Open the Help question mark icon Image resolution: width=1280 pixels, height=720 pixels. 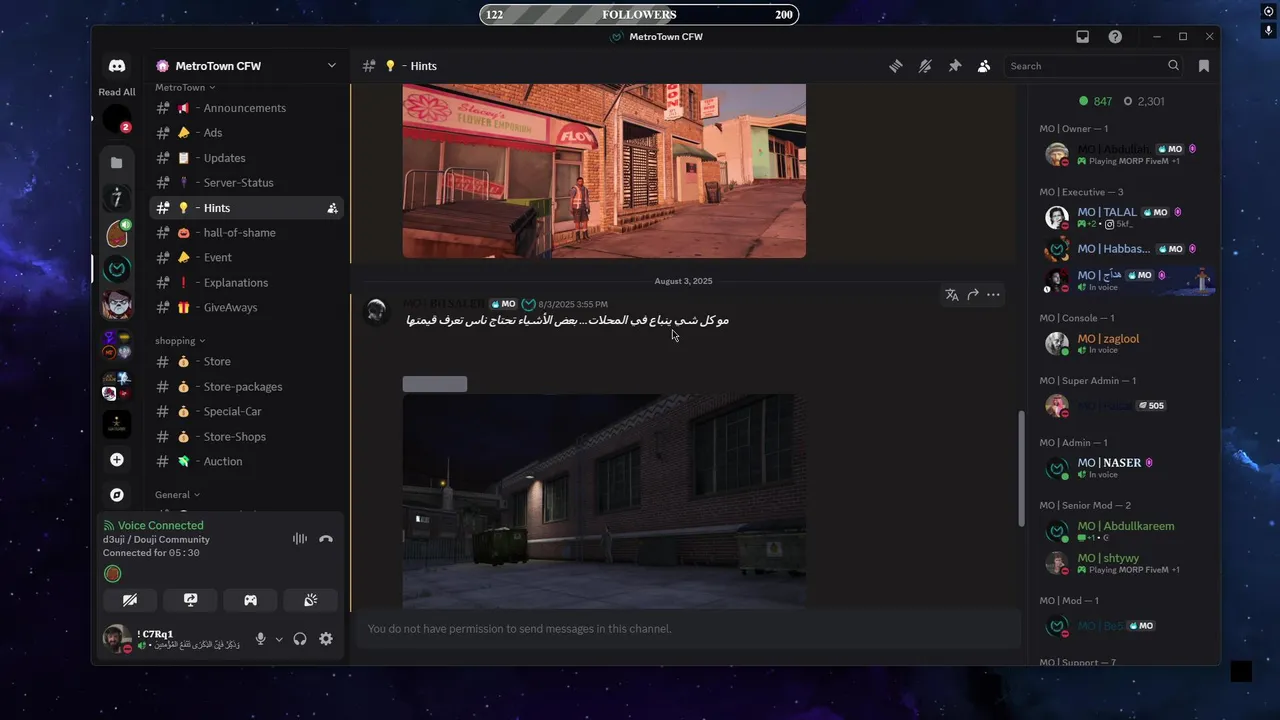click(1115, 37)
